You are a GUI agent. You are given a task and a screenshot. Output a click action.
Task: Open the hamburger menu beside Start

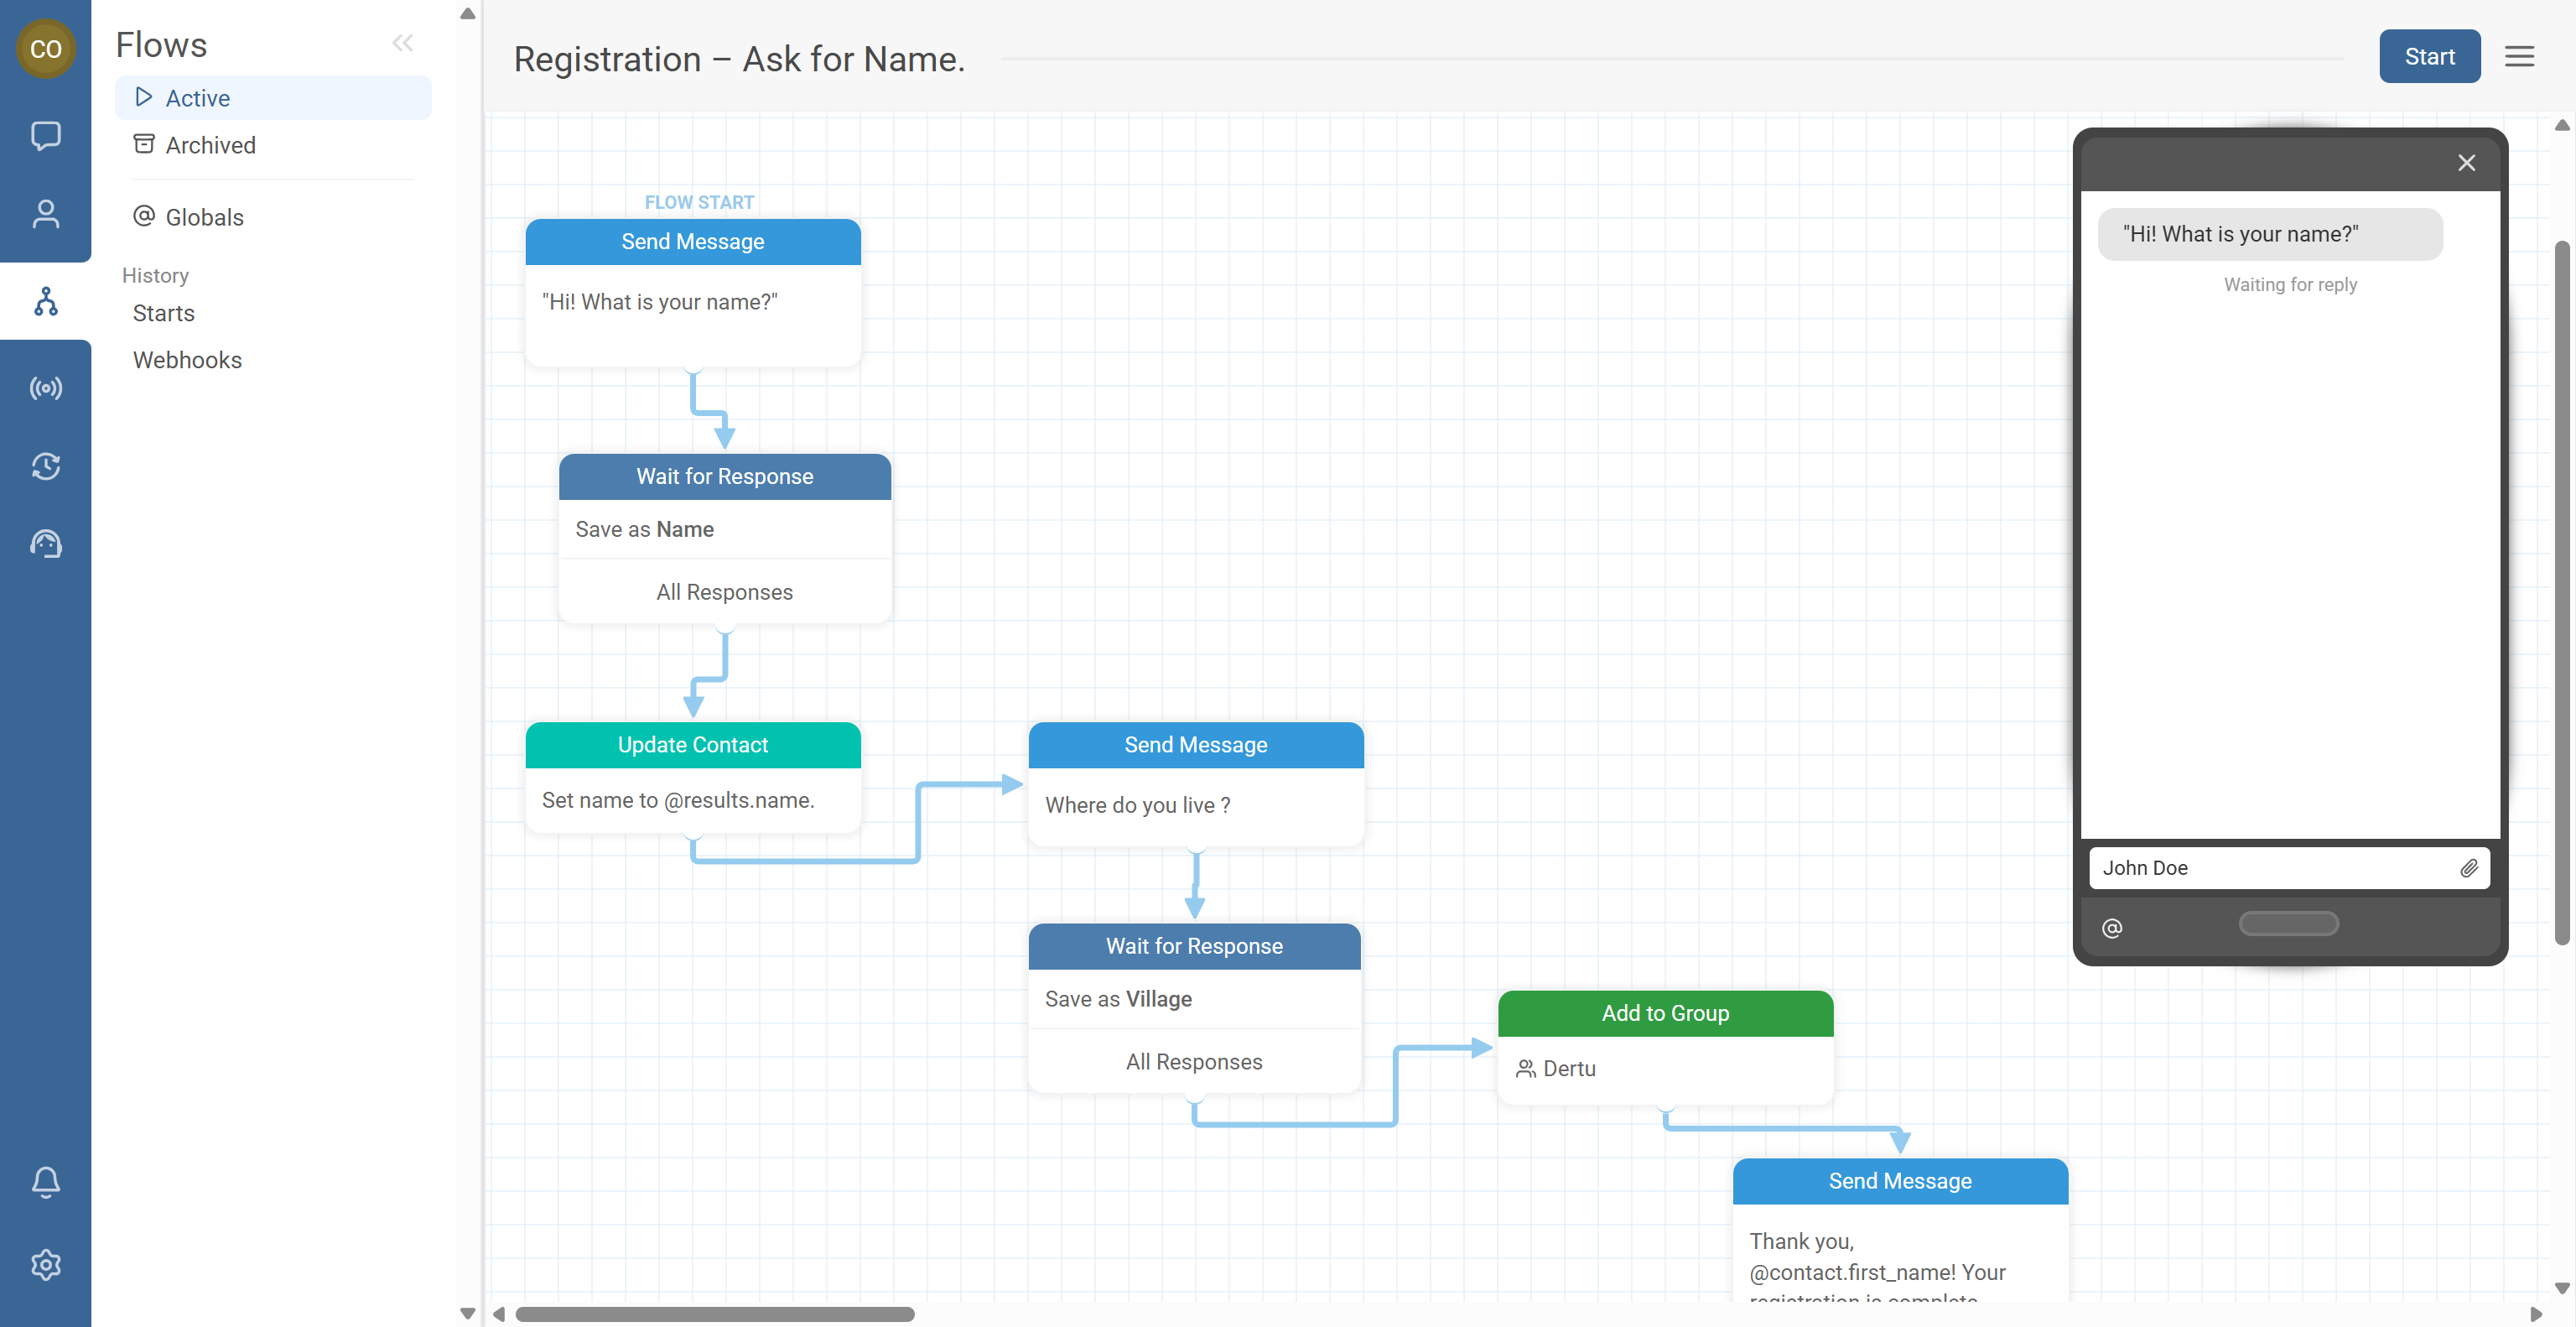tap(2519, 57)
